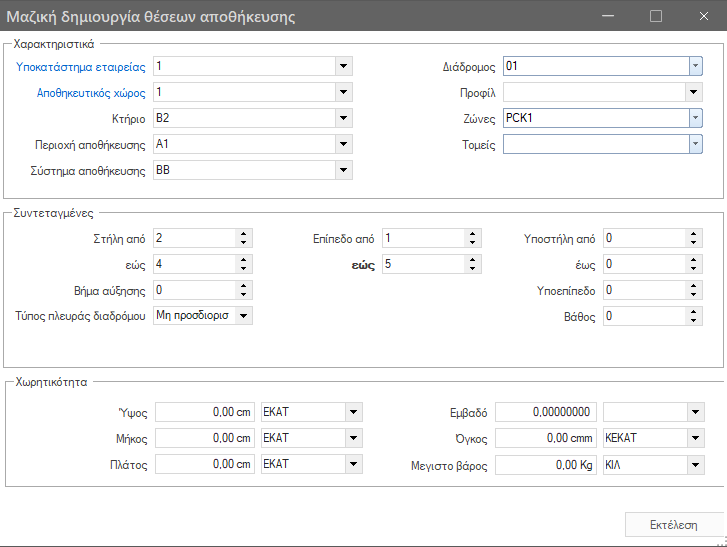
Task: Click the Υποστήλη από spinner arrows
Action: (x=693, y=238)
